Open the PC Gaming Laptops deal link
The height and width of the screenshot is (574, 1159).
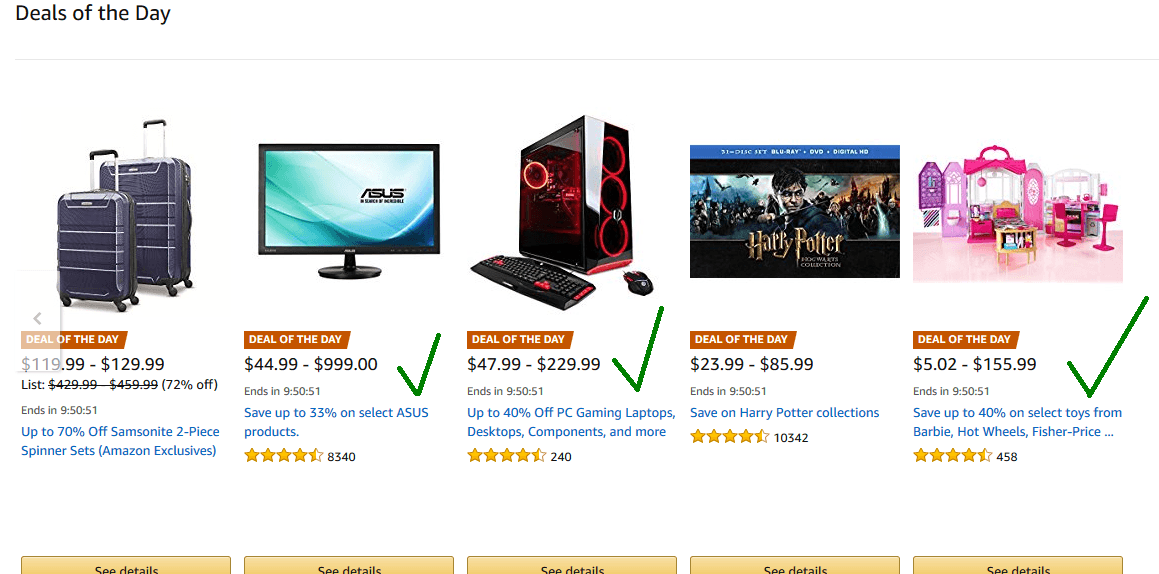point(571,422)
